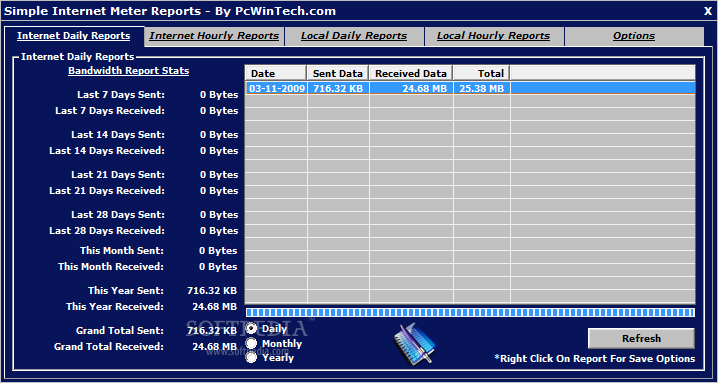The width and height of the screenshot is (718, 383).
Task: Click the notebook and pen report icon
Action: (x=414, y=344)
